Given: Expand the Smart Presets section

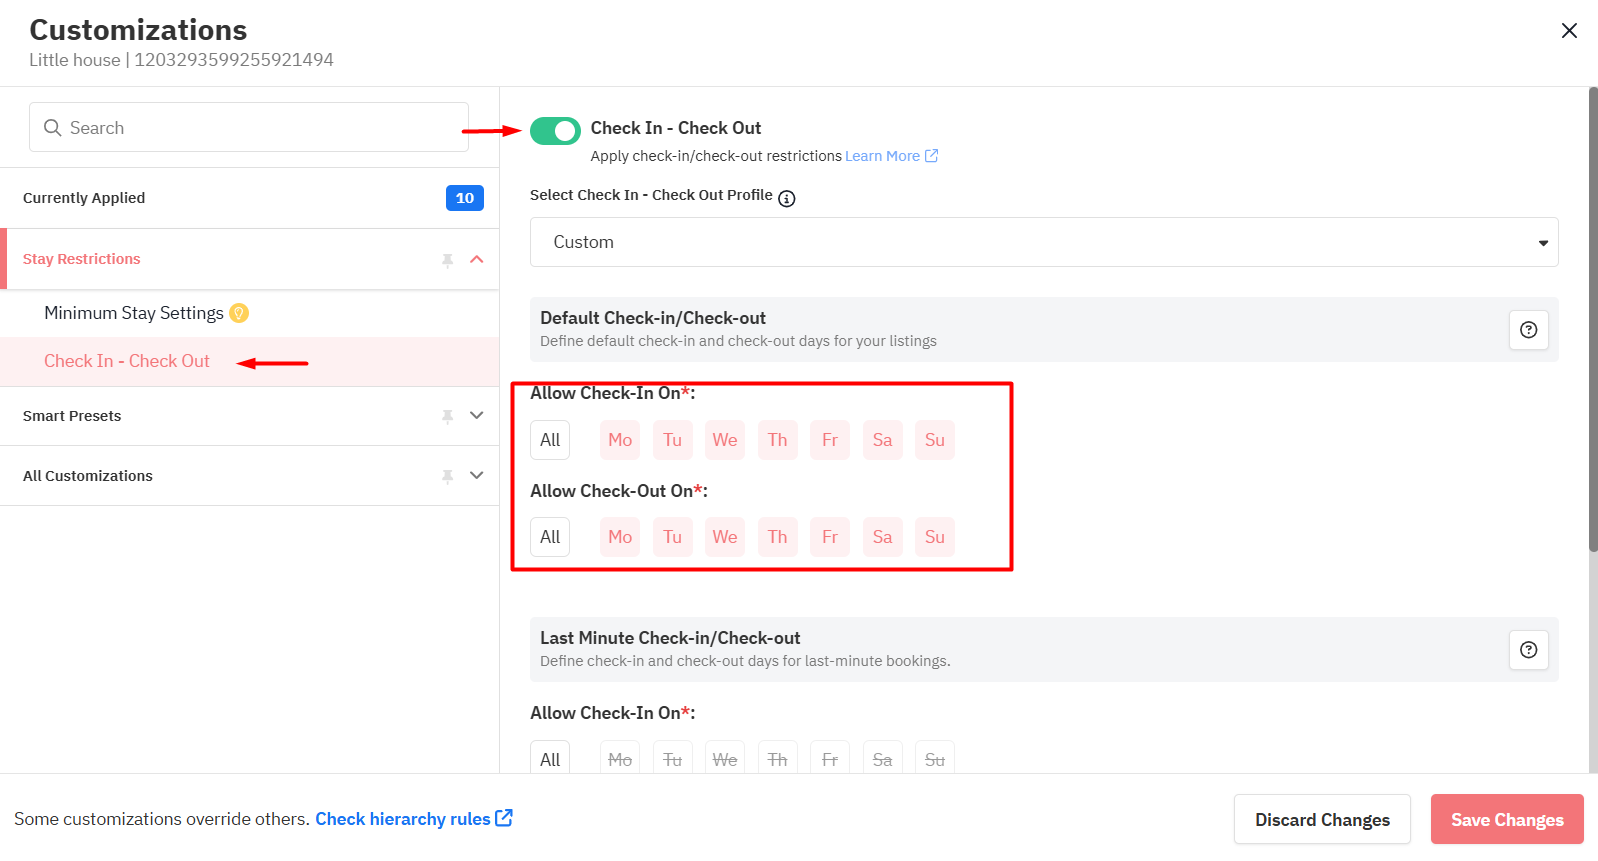Looking at the screenshot, I should [x=477, y=416].
